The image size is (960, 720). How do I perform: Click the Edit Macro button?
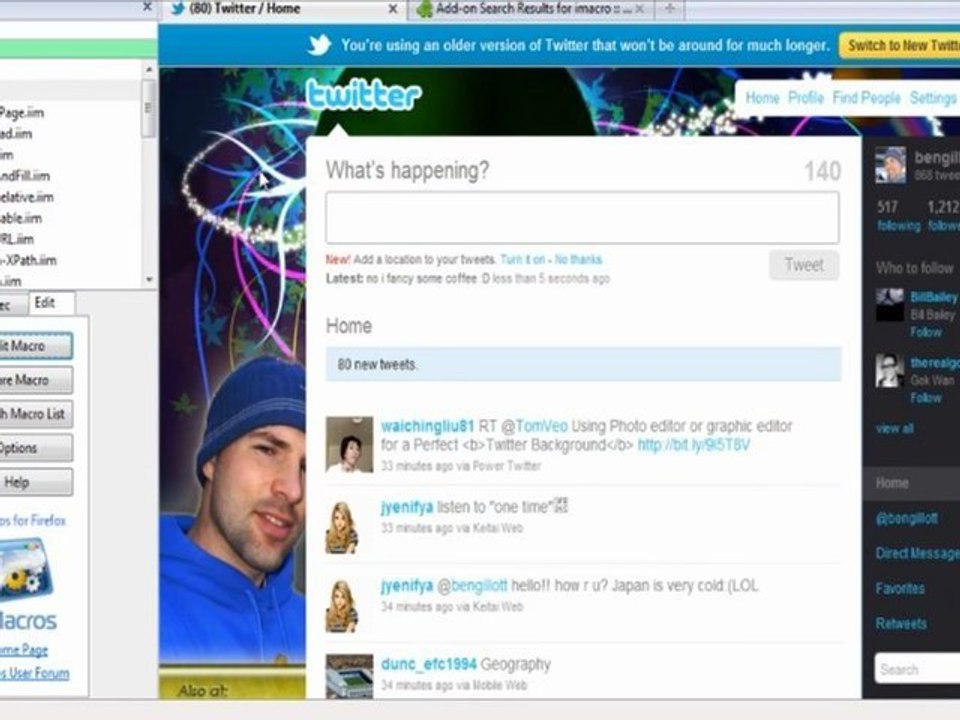36,346
